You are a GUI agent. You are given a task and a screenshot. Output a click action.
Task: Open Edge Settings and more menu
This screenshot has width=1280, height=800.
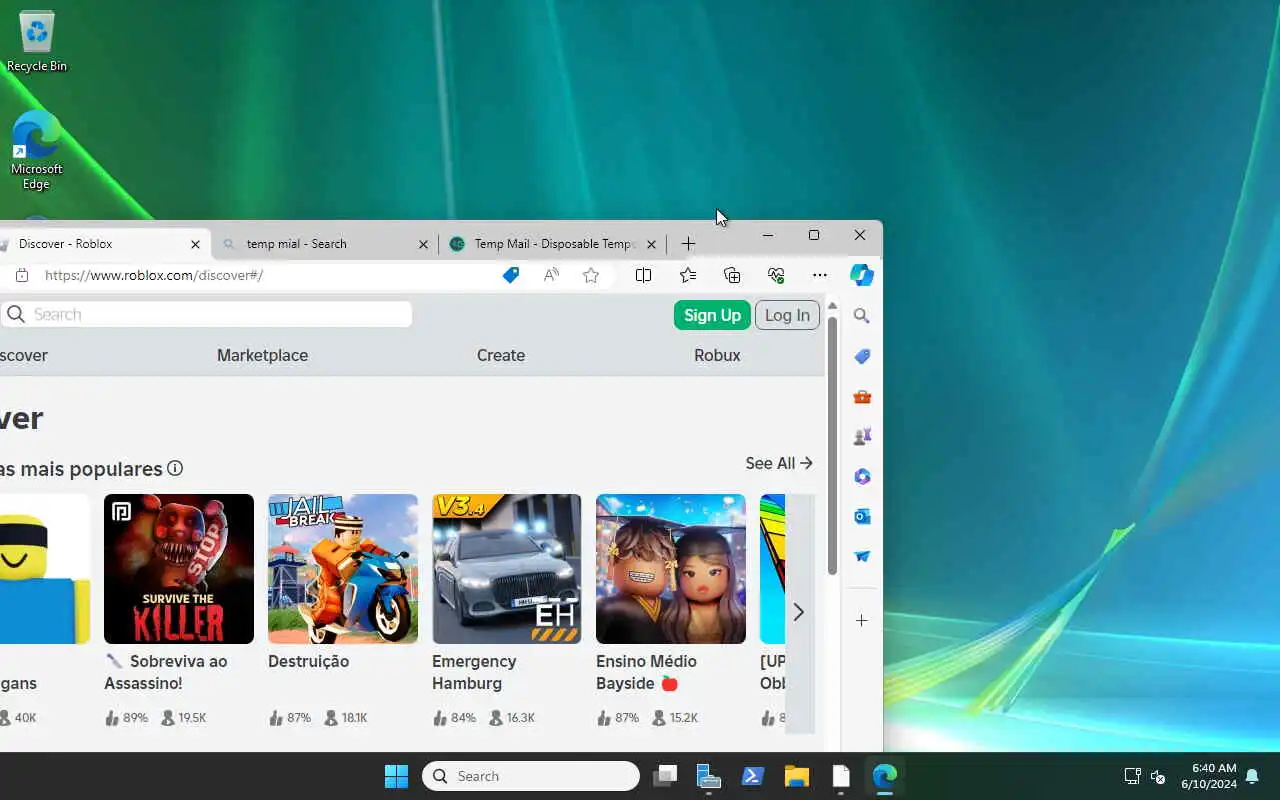pos(820,275)
